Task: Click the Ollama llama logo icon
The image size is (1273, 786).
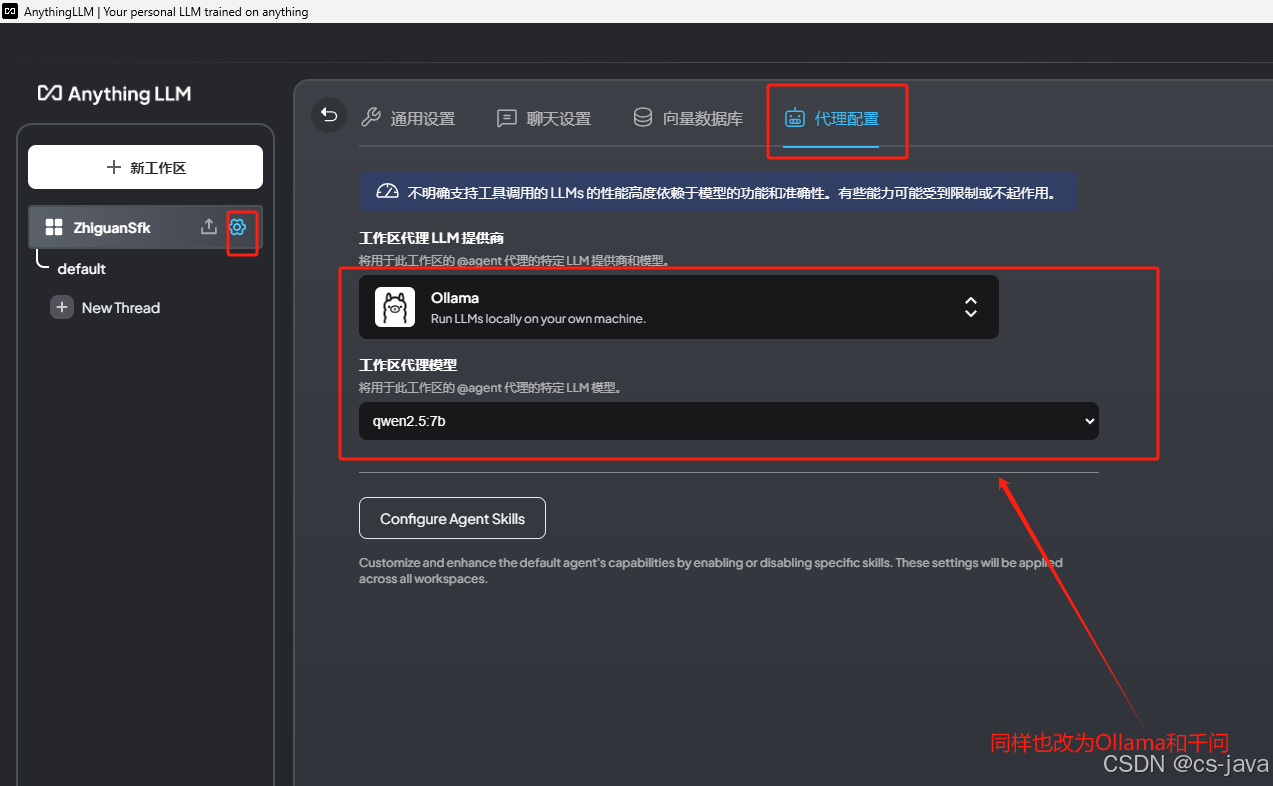Action: click(395, 307)
